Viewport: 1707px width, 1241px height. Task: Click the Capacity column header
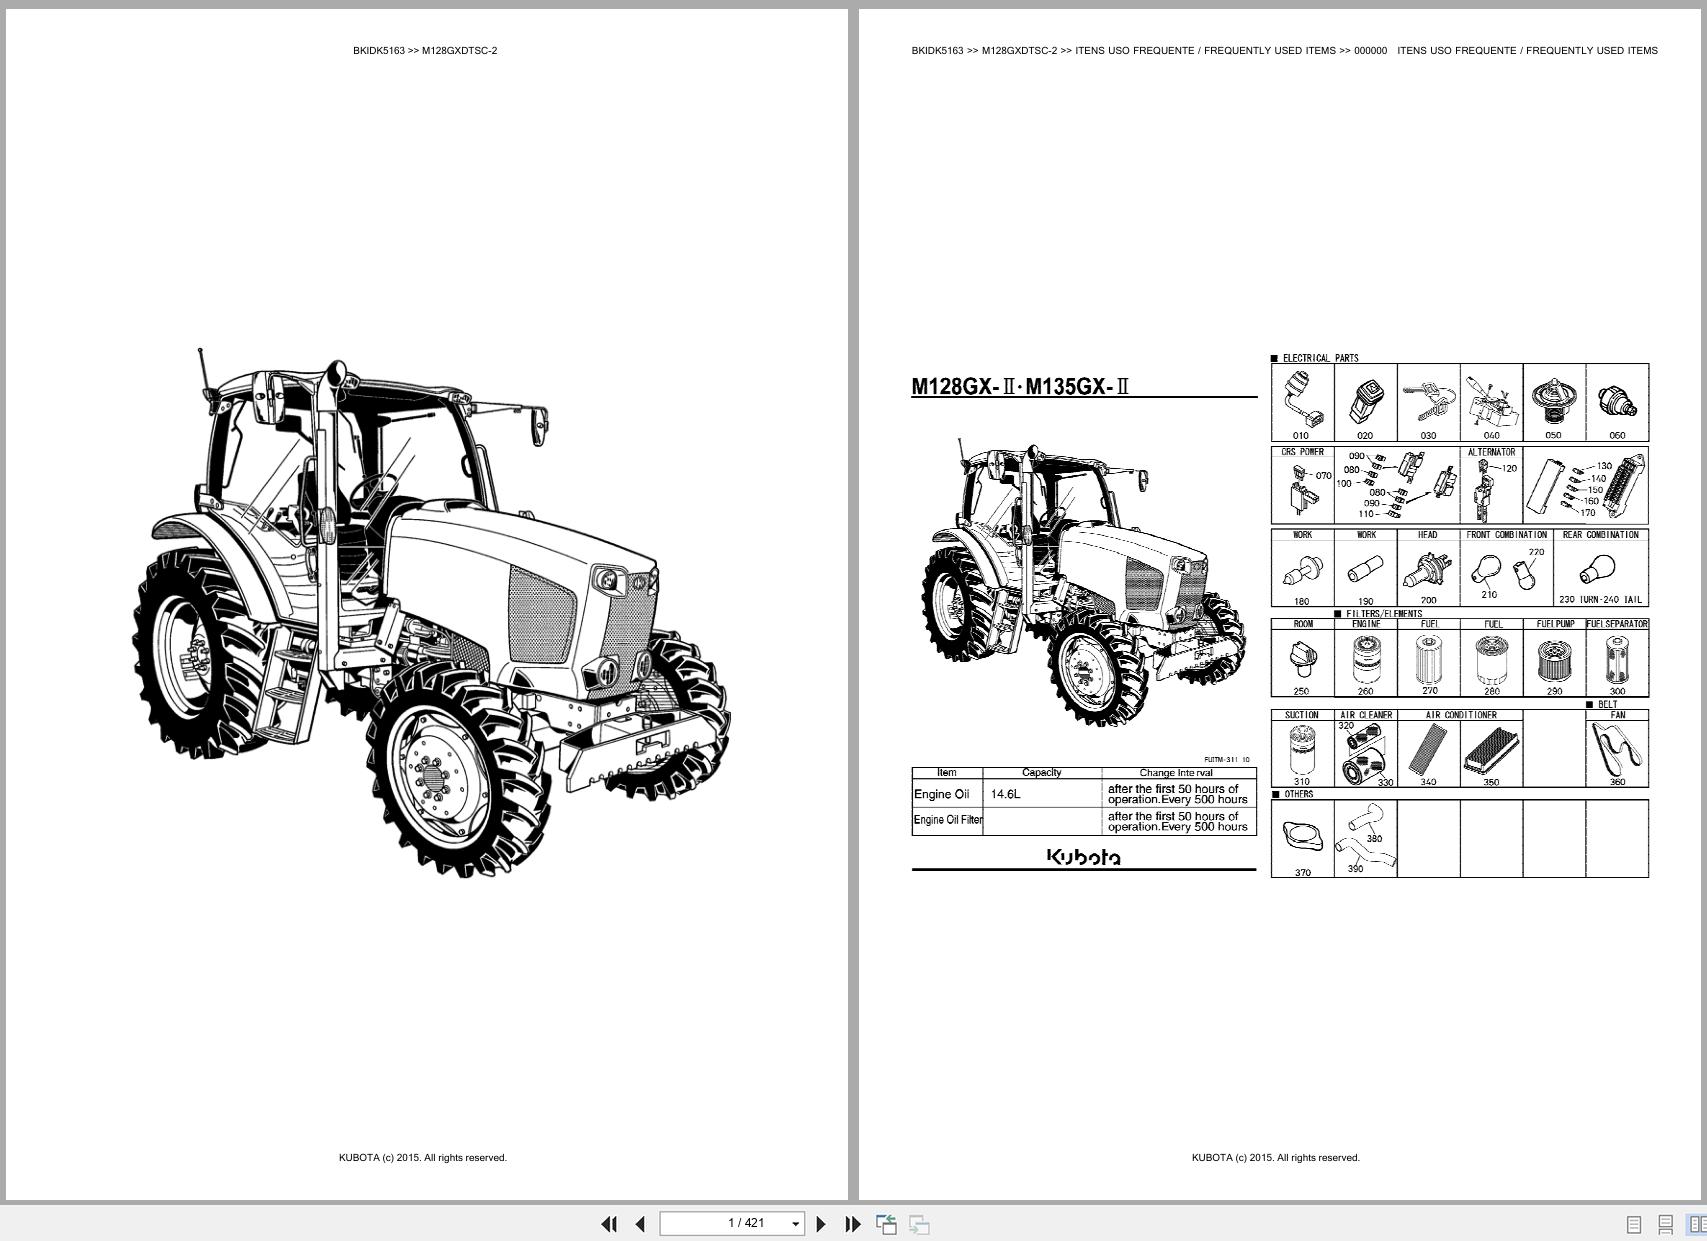click(x=1042, y=773)
